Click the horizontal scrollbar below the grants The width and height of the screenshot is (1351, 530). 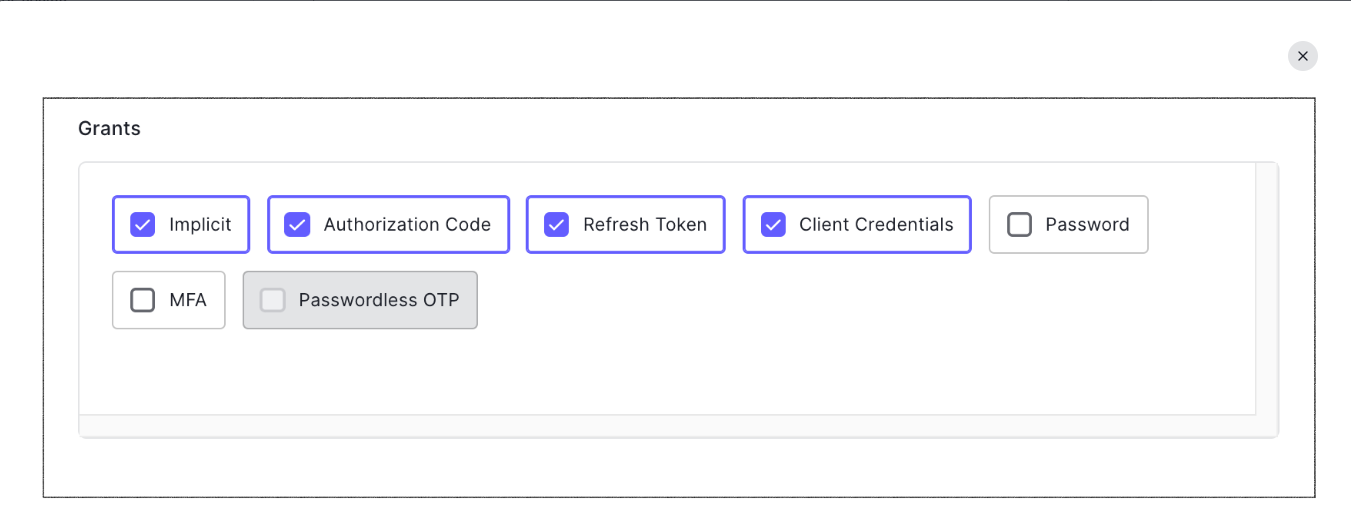tap(660, 426)
